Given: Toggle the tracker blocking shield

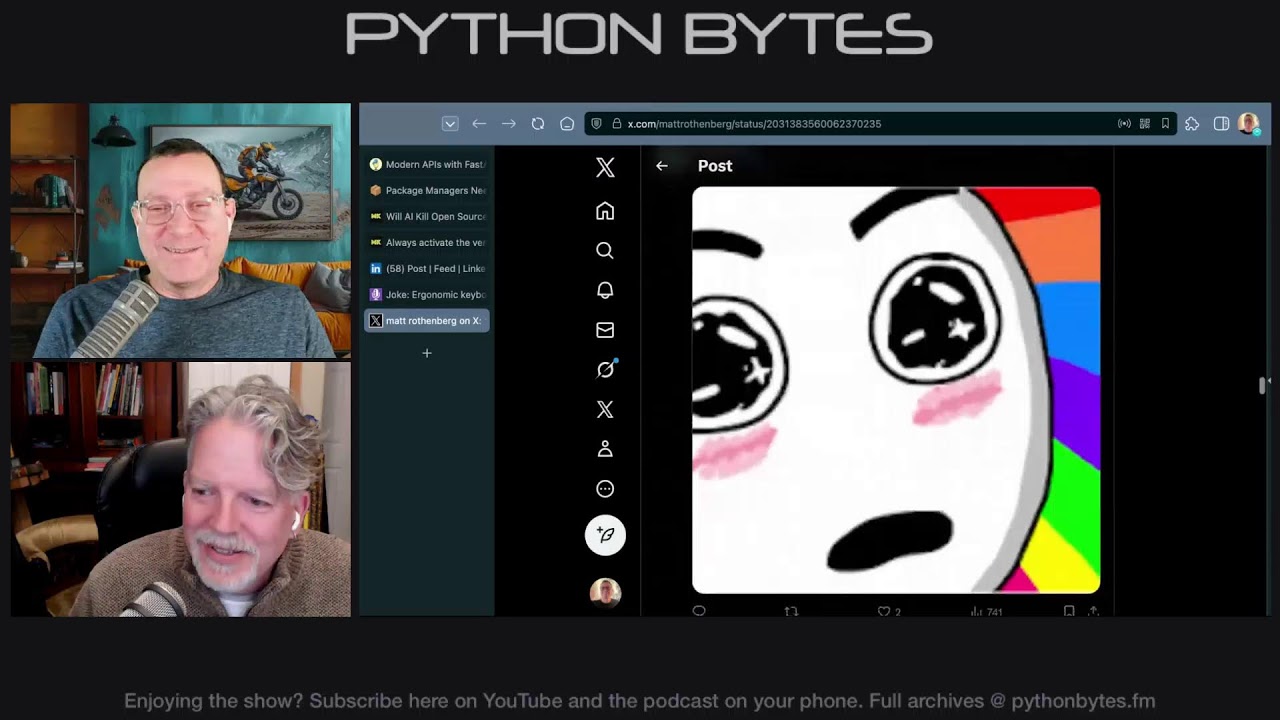Looking at the screenshot, I should click(597, 123).
